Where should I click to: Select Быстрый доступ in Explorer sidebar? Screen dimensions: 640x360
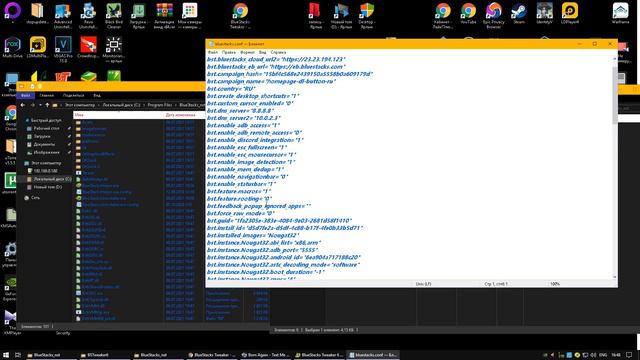[43, 120]
